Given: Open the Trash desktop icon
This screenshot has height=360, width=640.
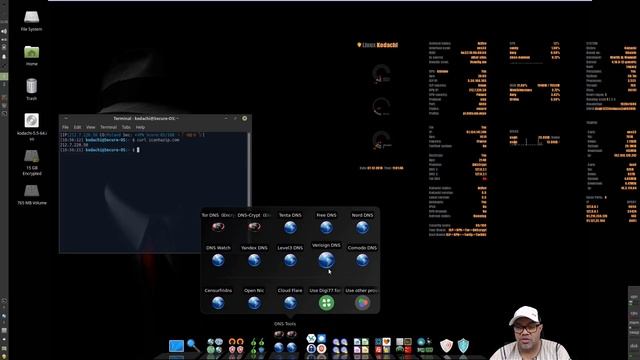Looking at the screenshot, I should click(31, 87).
